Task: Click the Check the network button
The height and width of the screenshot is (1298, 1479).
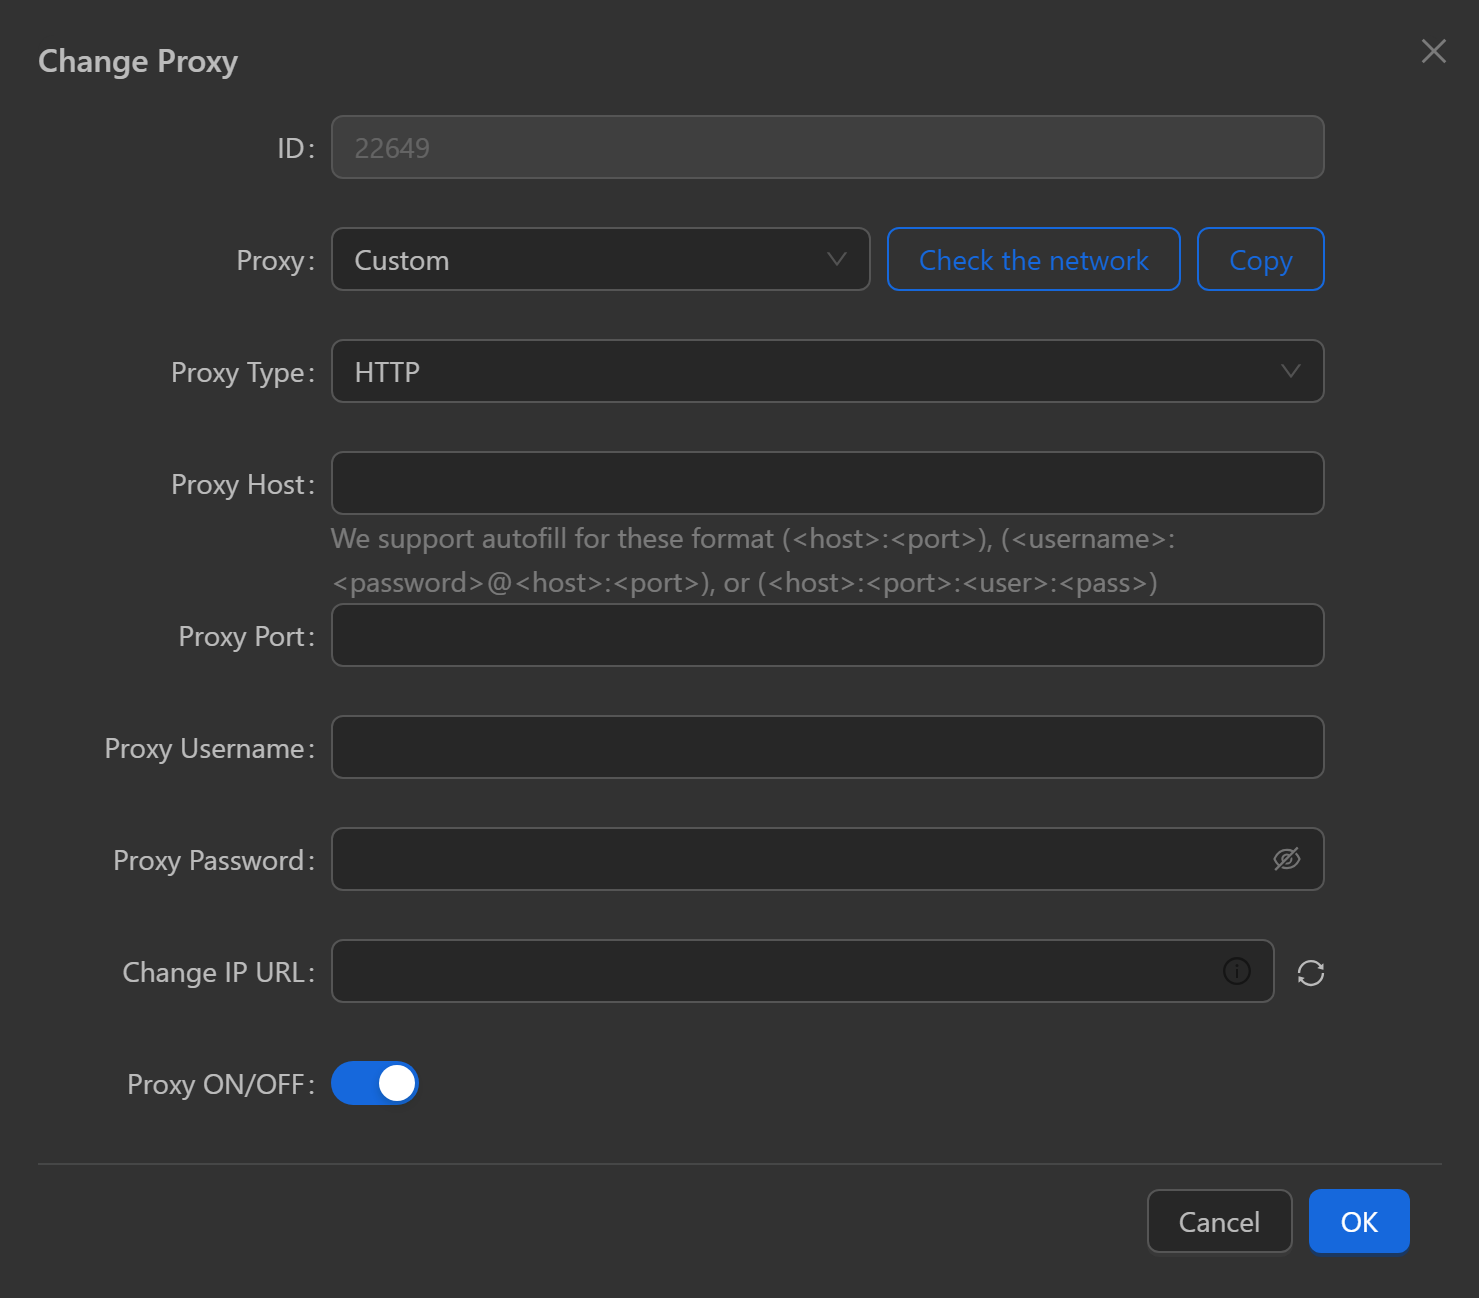Action: [1033, 260]
